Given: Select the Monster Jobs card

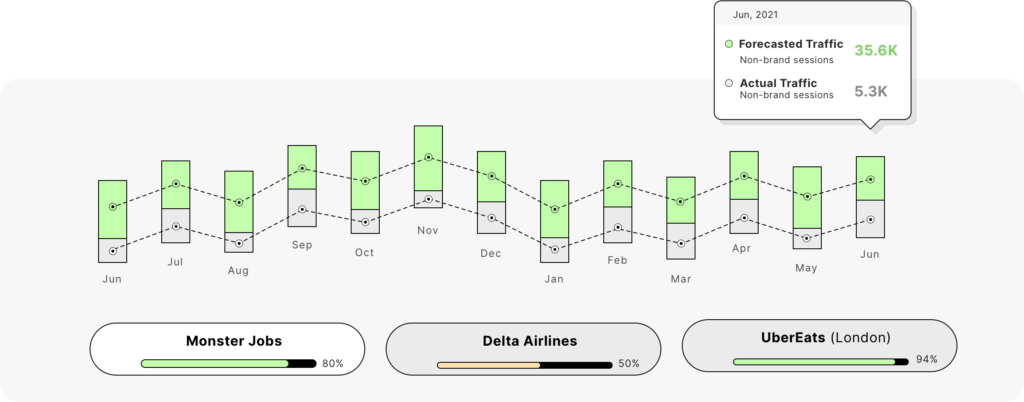Looking at the screenshot, I should pos(227,348).
